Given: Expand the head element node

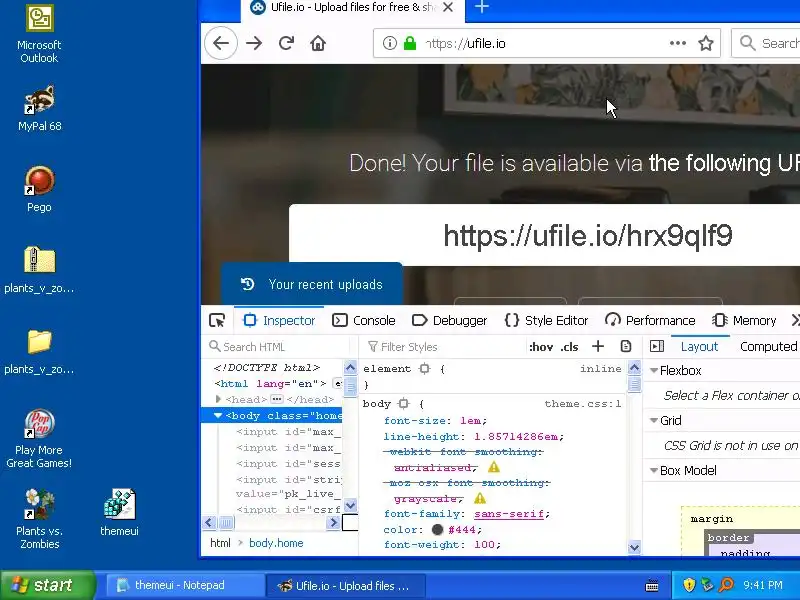Looking at the screenshot, I should pyautogui.click(x=218, y=399).
